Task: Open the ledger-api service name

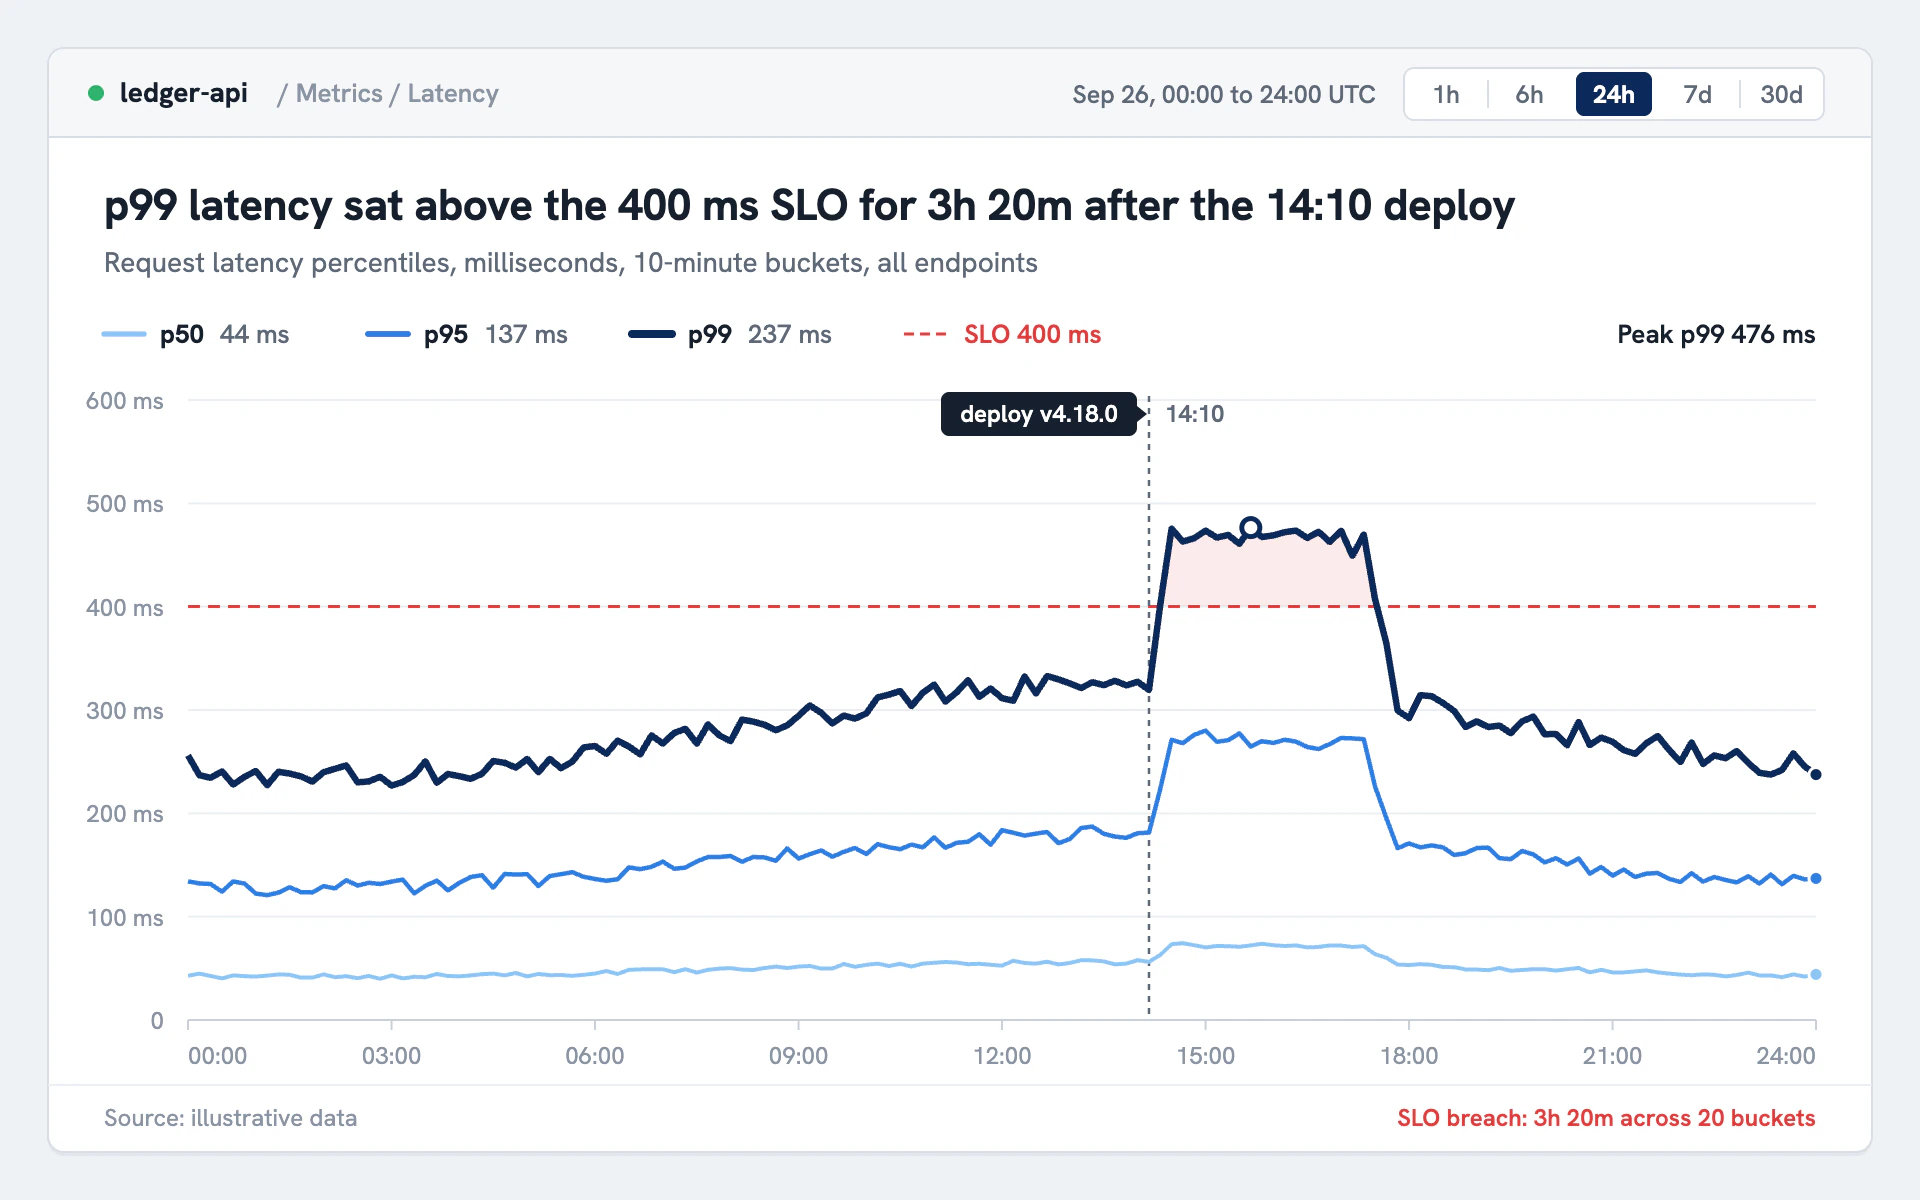Action: tap(183, 93)
